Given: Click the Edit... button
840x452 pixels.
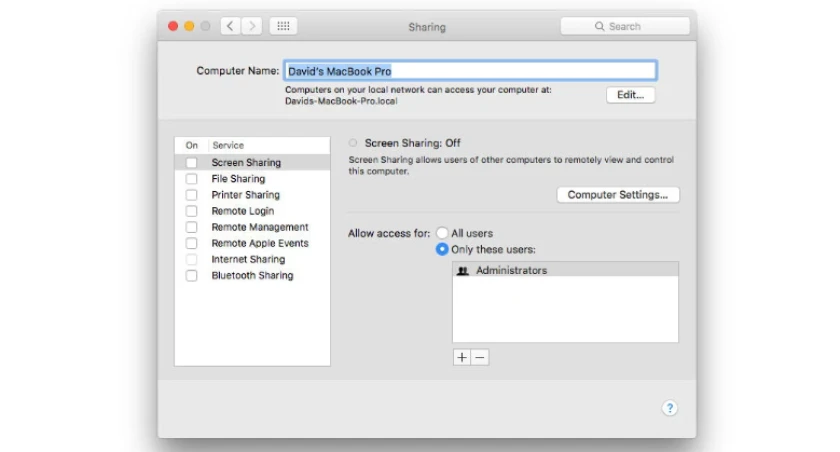Looking at the screenshot, I should coord(631,95).
